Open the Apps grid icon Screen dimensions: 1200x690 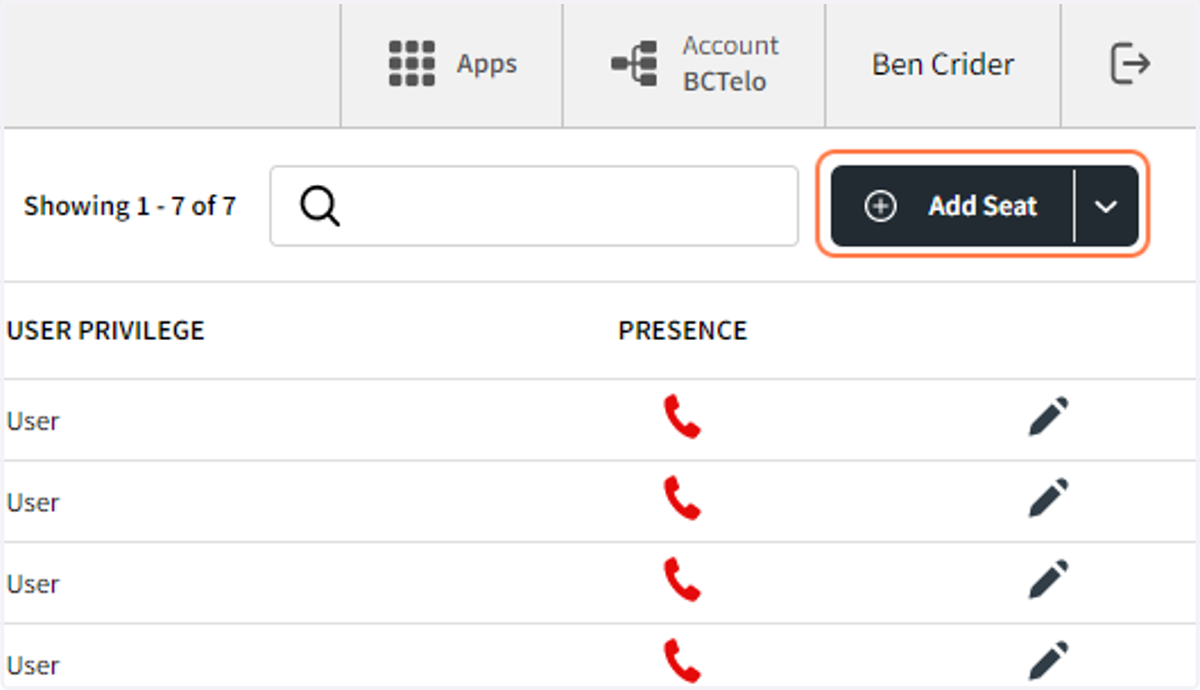[412, 64]
